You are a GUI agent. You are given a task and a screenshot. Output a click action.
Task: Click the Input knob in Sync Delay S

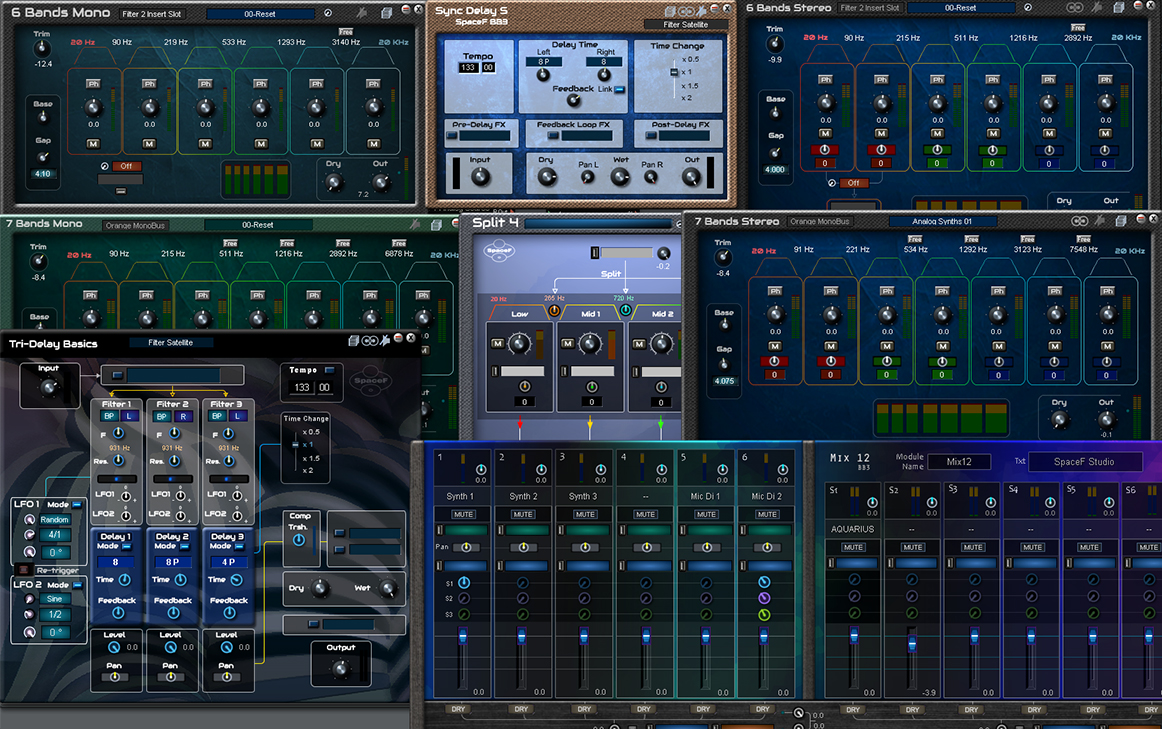[x=480, y=176]
